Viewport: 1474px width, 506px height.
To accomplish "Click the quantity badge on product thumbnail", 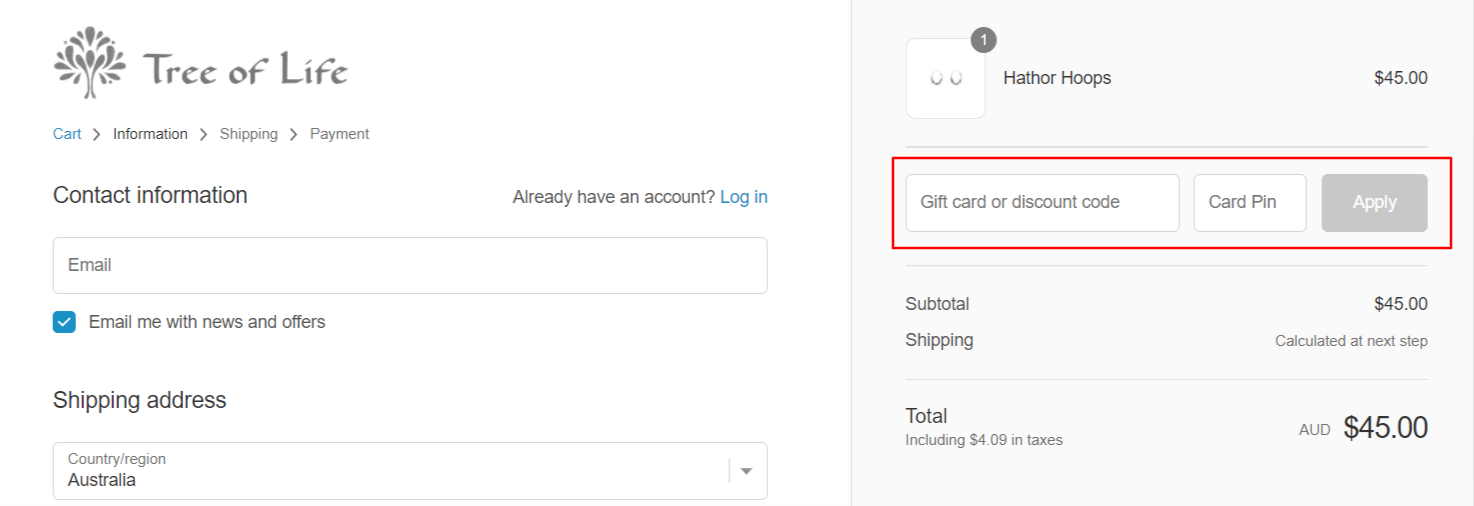I will click(x=984, y=40).
